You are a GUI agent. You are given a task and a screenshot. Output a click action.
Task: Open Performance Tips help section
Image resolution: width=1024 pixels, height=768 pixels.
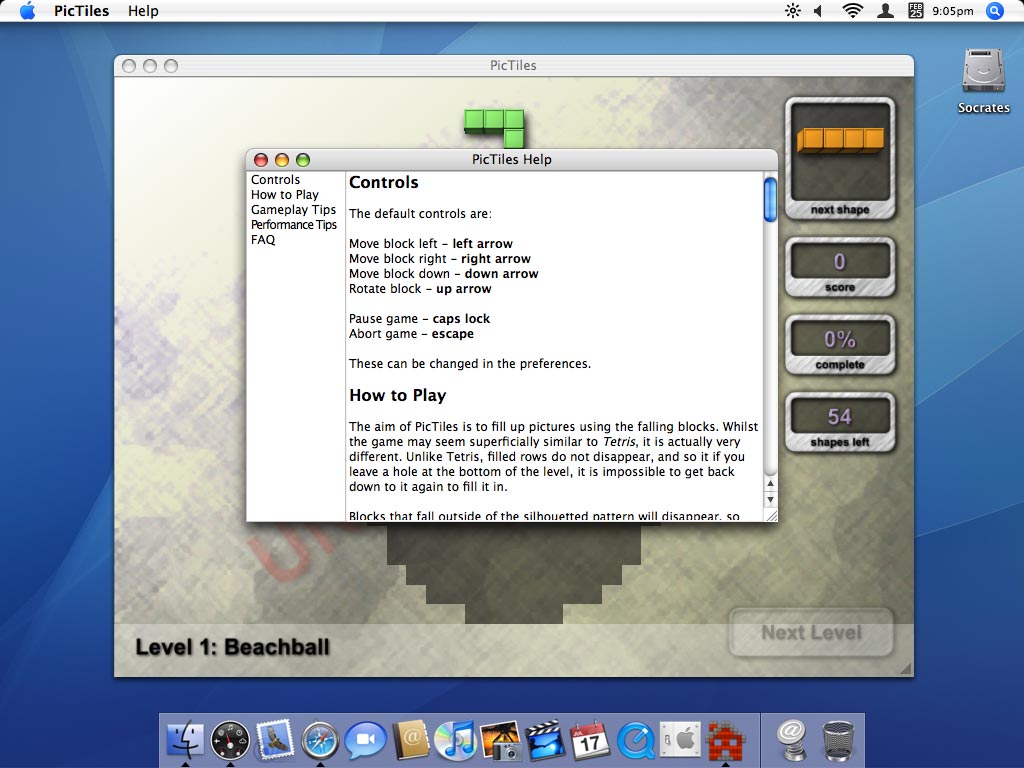pos(294,225)
